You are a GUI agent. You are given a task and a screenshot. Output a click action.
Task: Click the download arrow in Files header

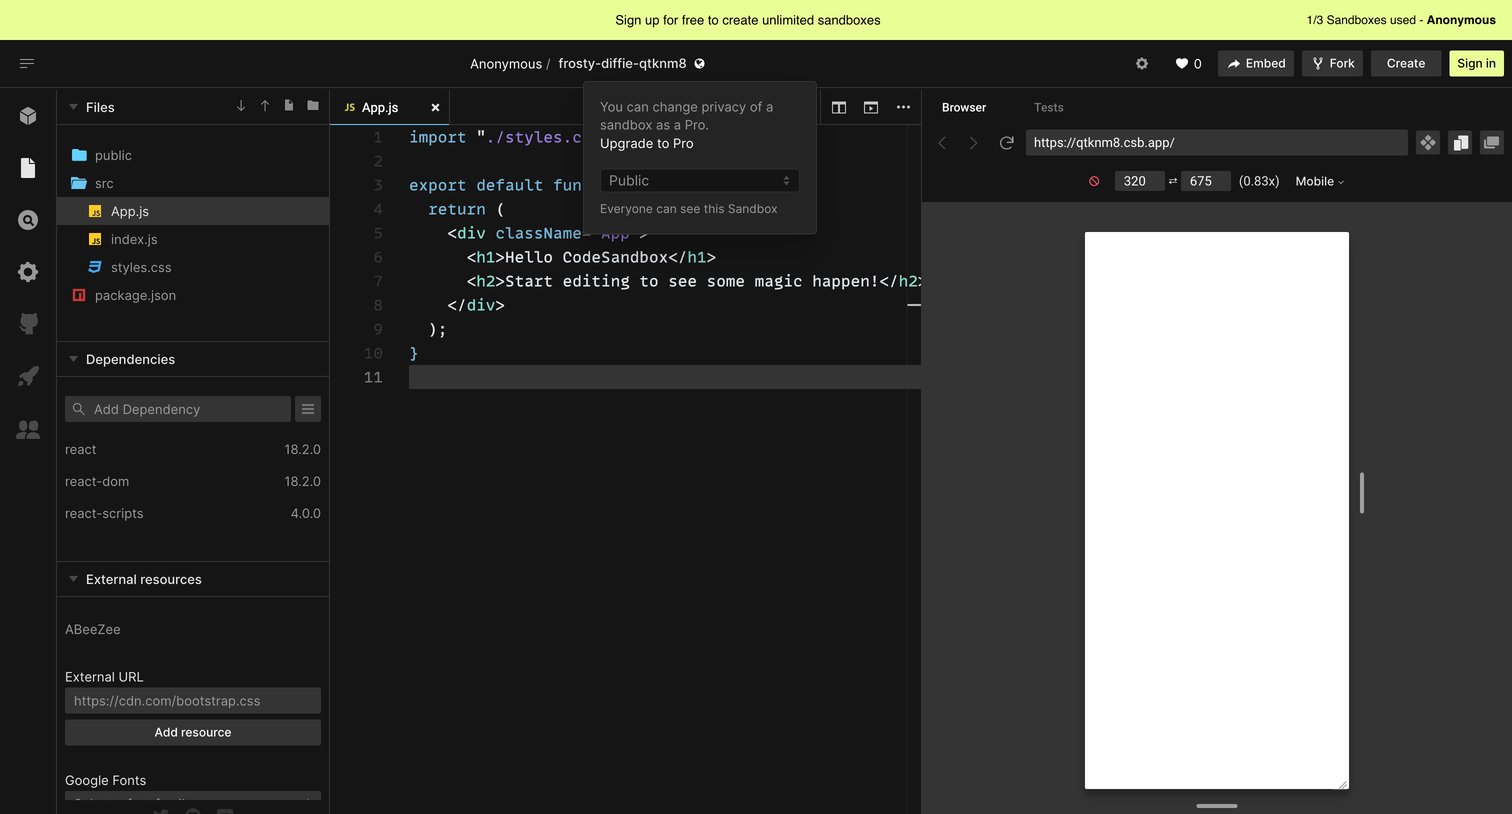tap(241, 106)
